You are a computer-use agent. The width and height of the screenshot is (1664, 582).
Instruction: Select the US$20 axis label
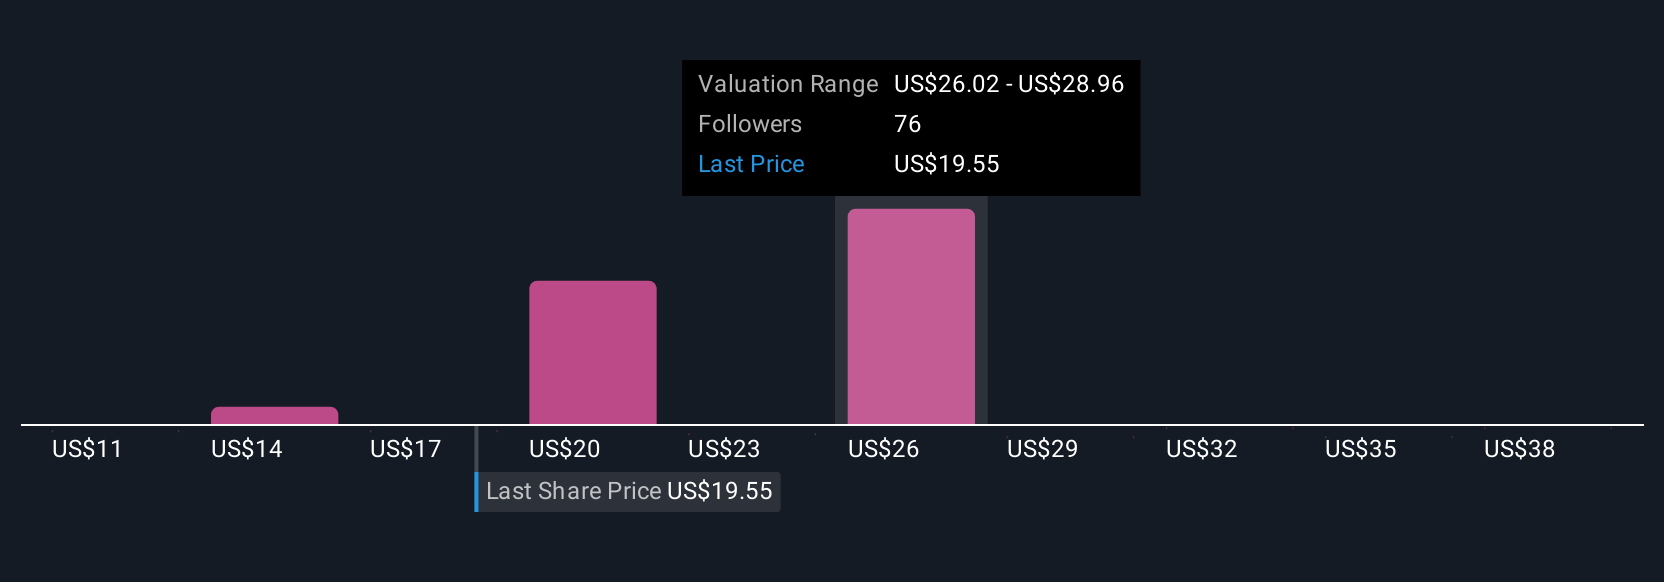click(564, 449)
